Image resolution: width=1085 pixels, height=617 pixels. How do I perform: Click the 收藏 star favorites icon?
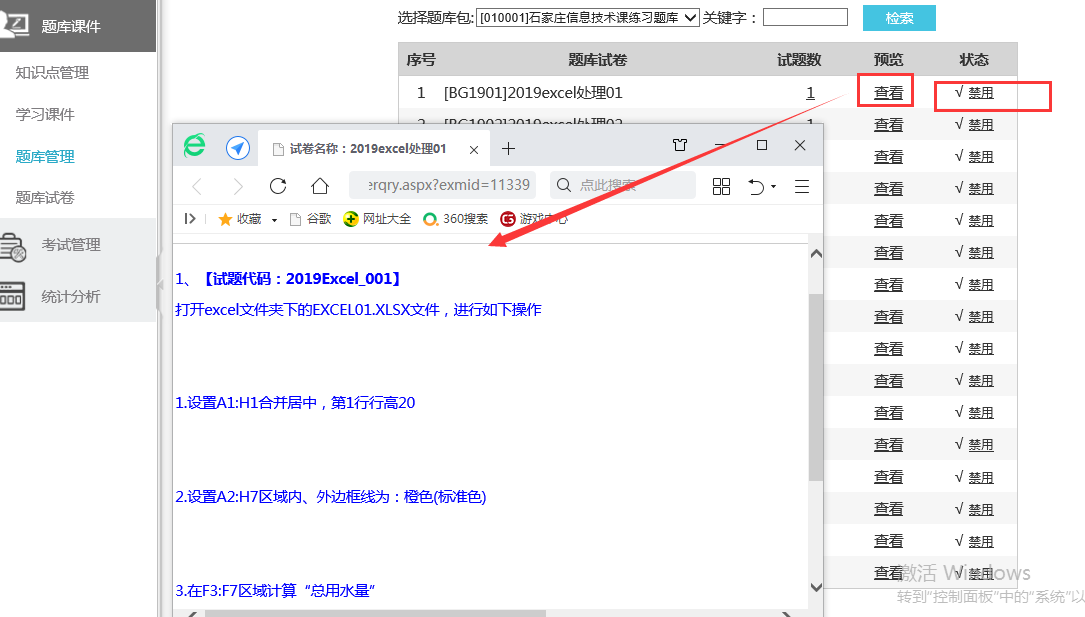tap(225, 219)
